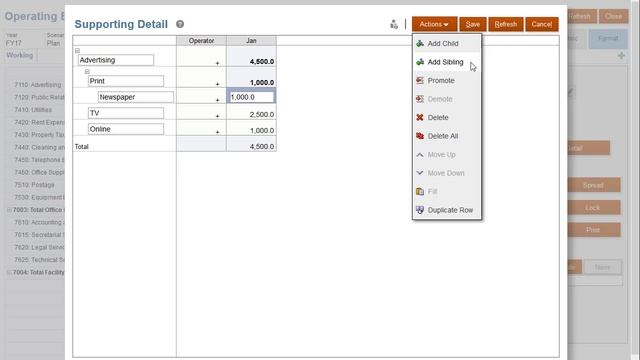This screenshot has height=360, width=640.
Task: Click the Move Down arrow icon
Action: [x=420, y=173]
